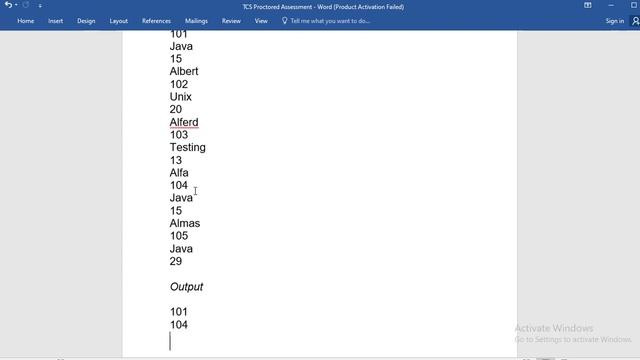
Task: Open Ribbon Display Options icon
Action: tap(588, 5)
